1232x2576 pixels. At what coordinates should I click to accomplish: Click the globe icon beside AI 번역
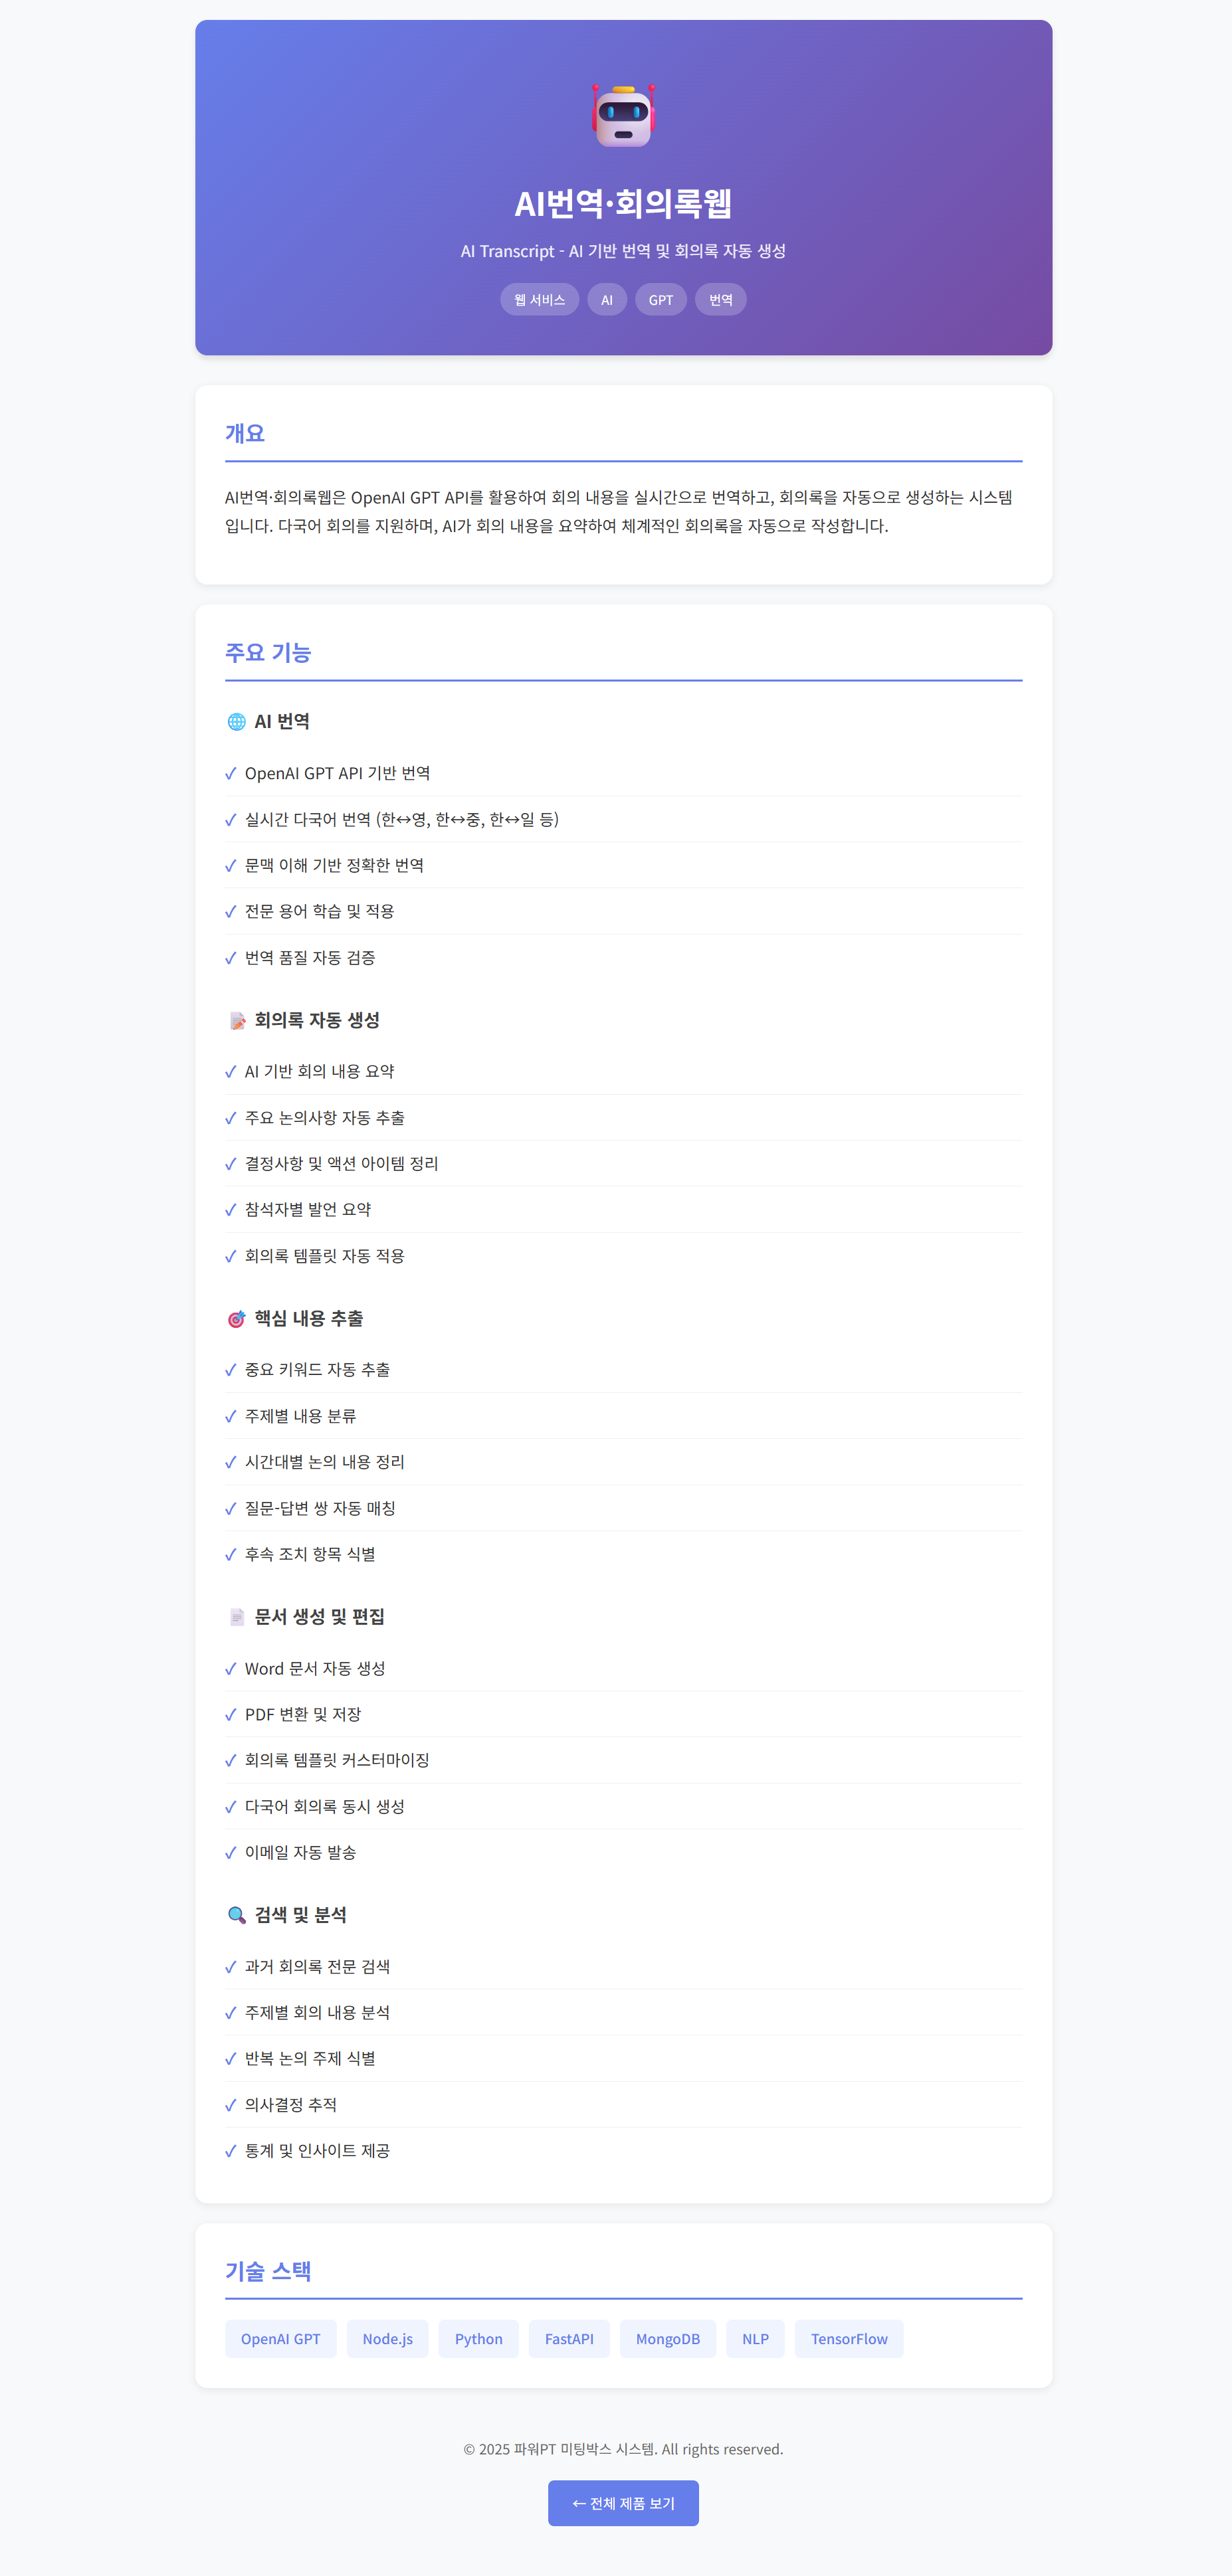pos(237,722)
